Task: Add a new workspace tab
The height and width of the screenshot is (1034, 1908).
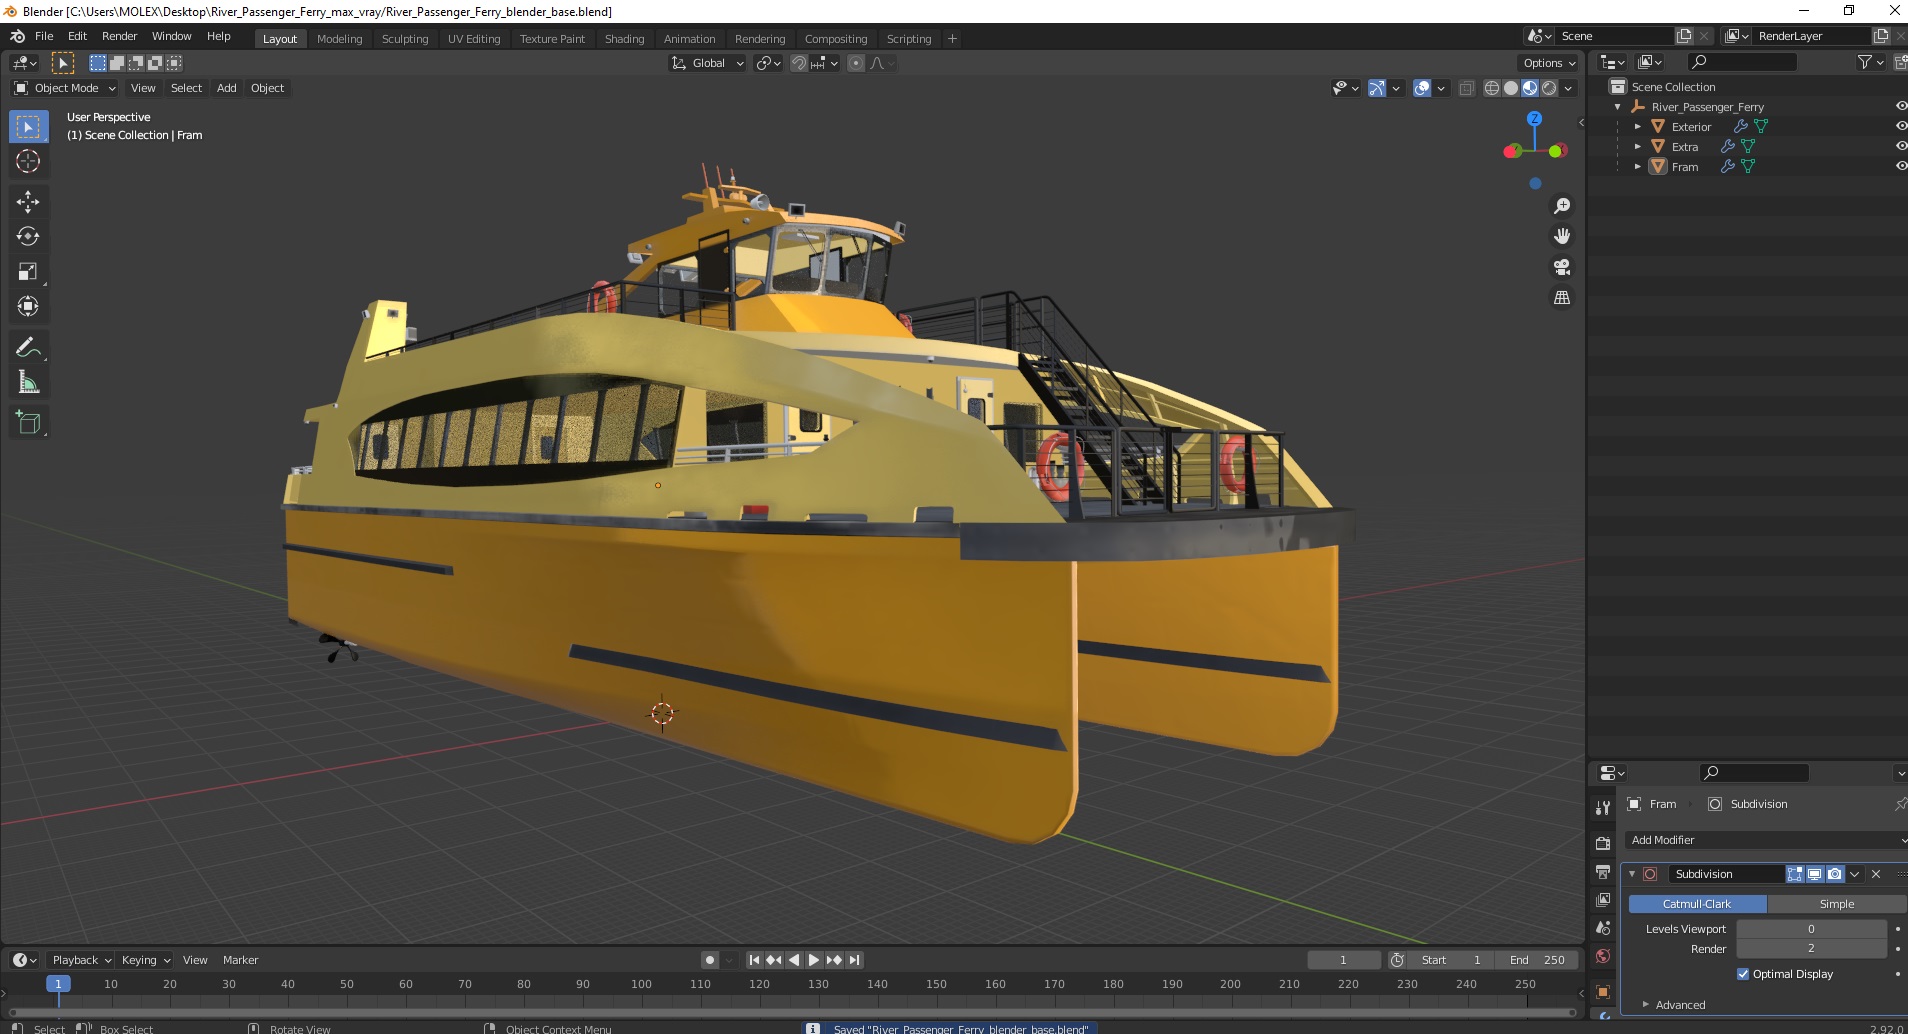Action: click(952, 39)
